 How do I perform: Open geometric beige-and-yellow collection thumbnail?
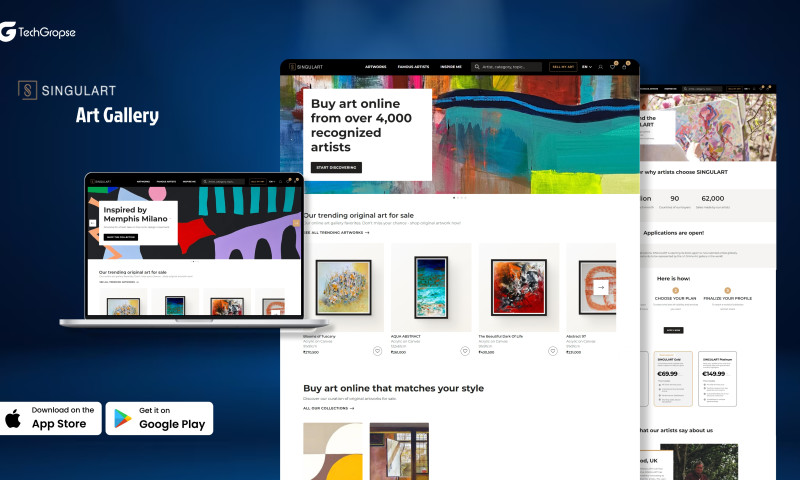click(x=333, y=451)
